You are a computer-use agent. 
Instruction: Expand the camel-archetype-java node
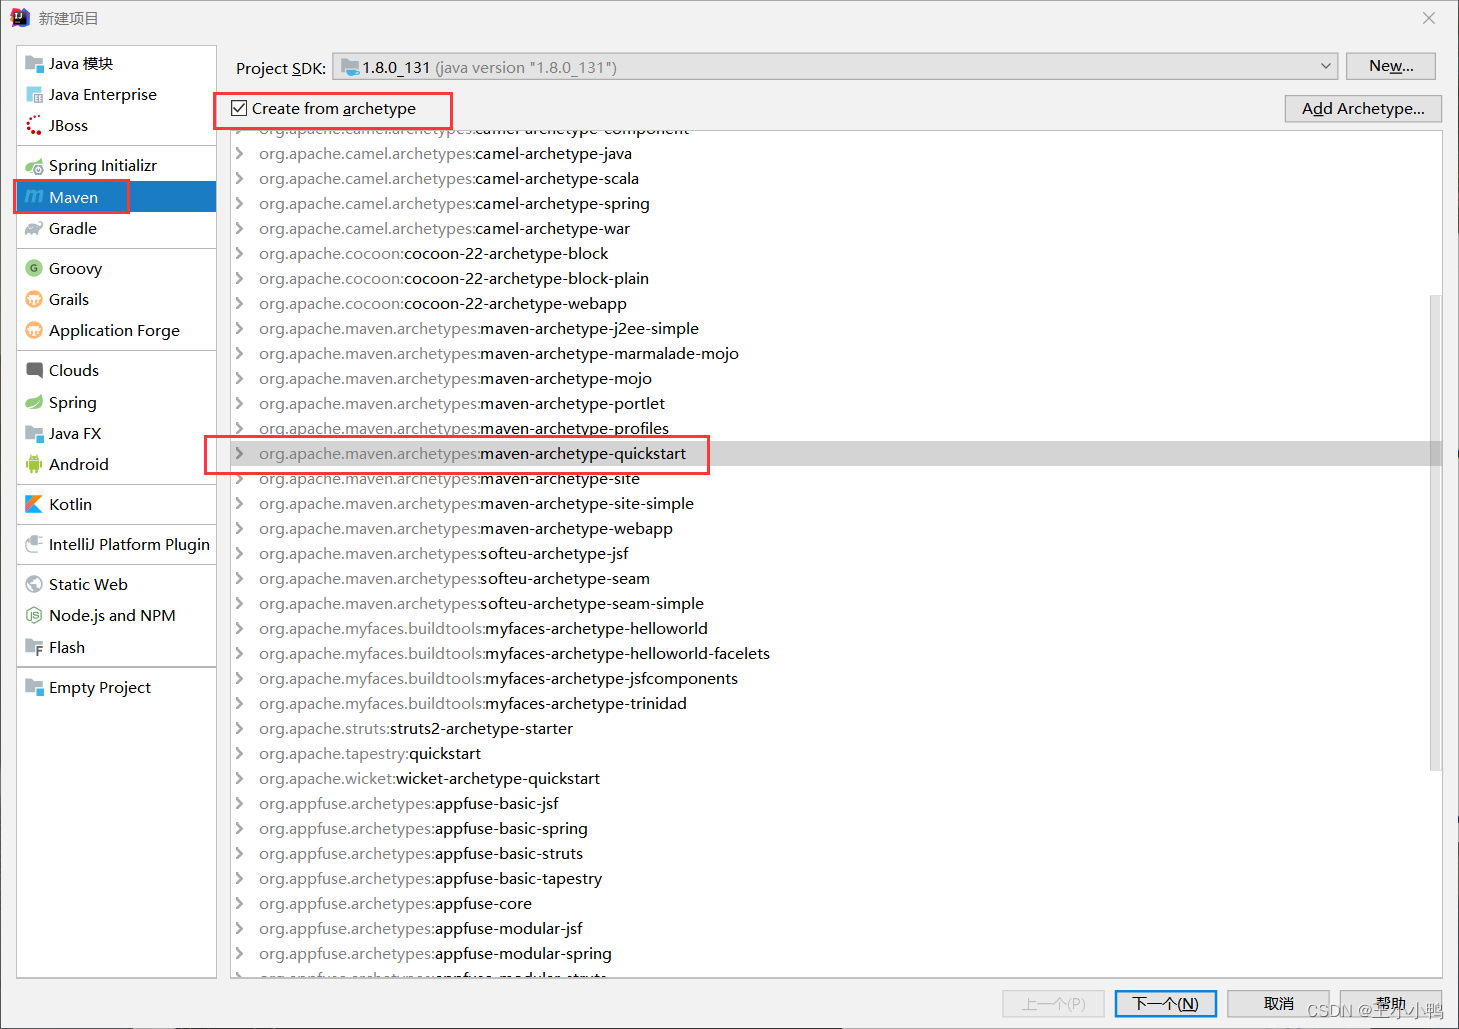pyautogui.click(x=240, y=153)
